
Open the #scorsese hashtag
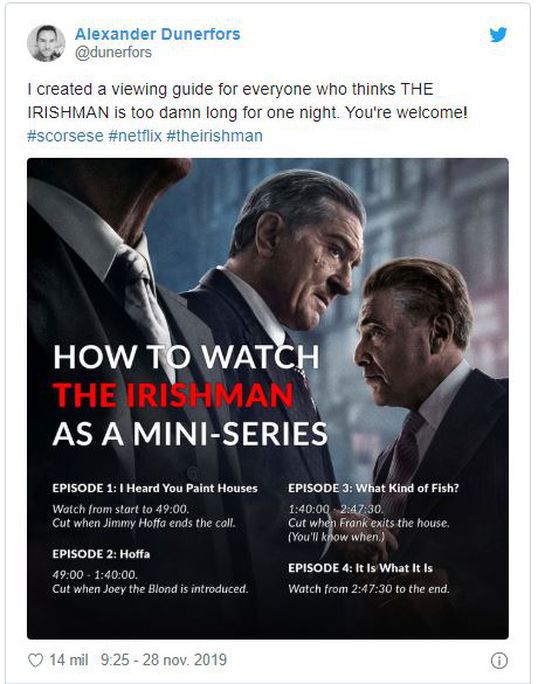tap(65, 136)
